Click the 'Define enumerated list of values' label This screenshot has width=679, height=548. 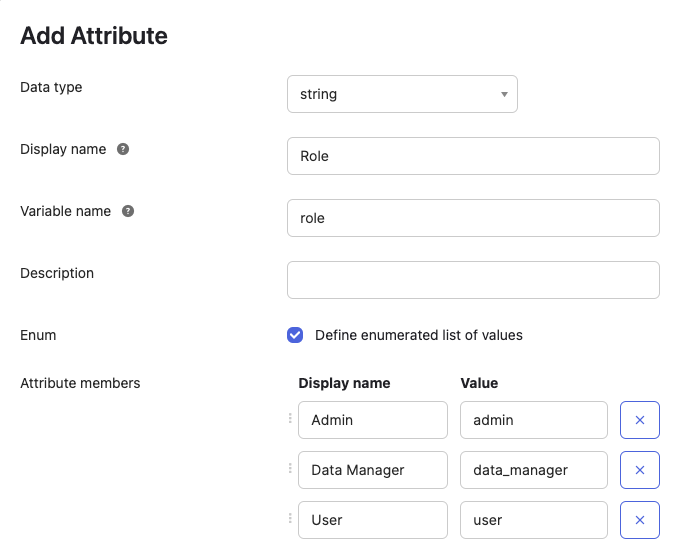click(418, 335)
